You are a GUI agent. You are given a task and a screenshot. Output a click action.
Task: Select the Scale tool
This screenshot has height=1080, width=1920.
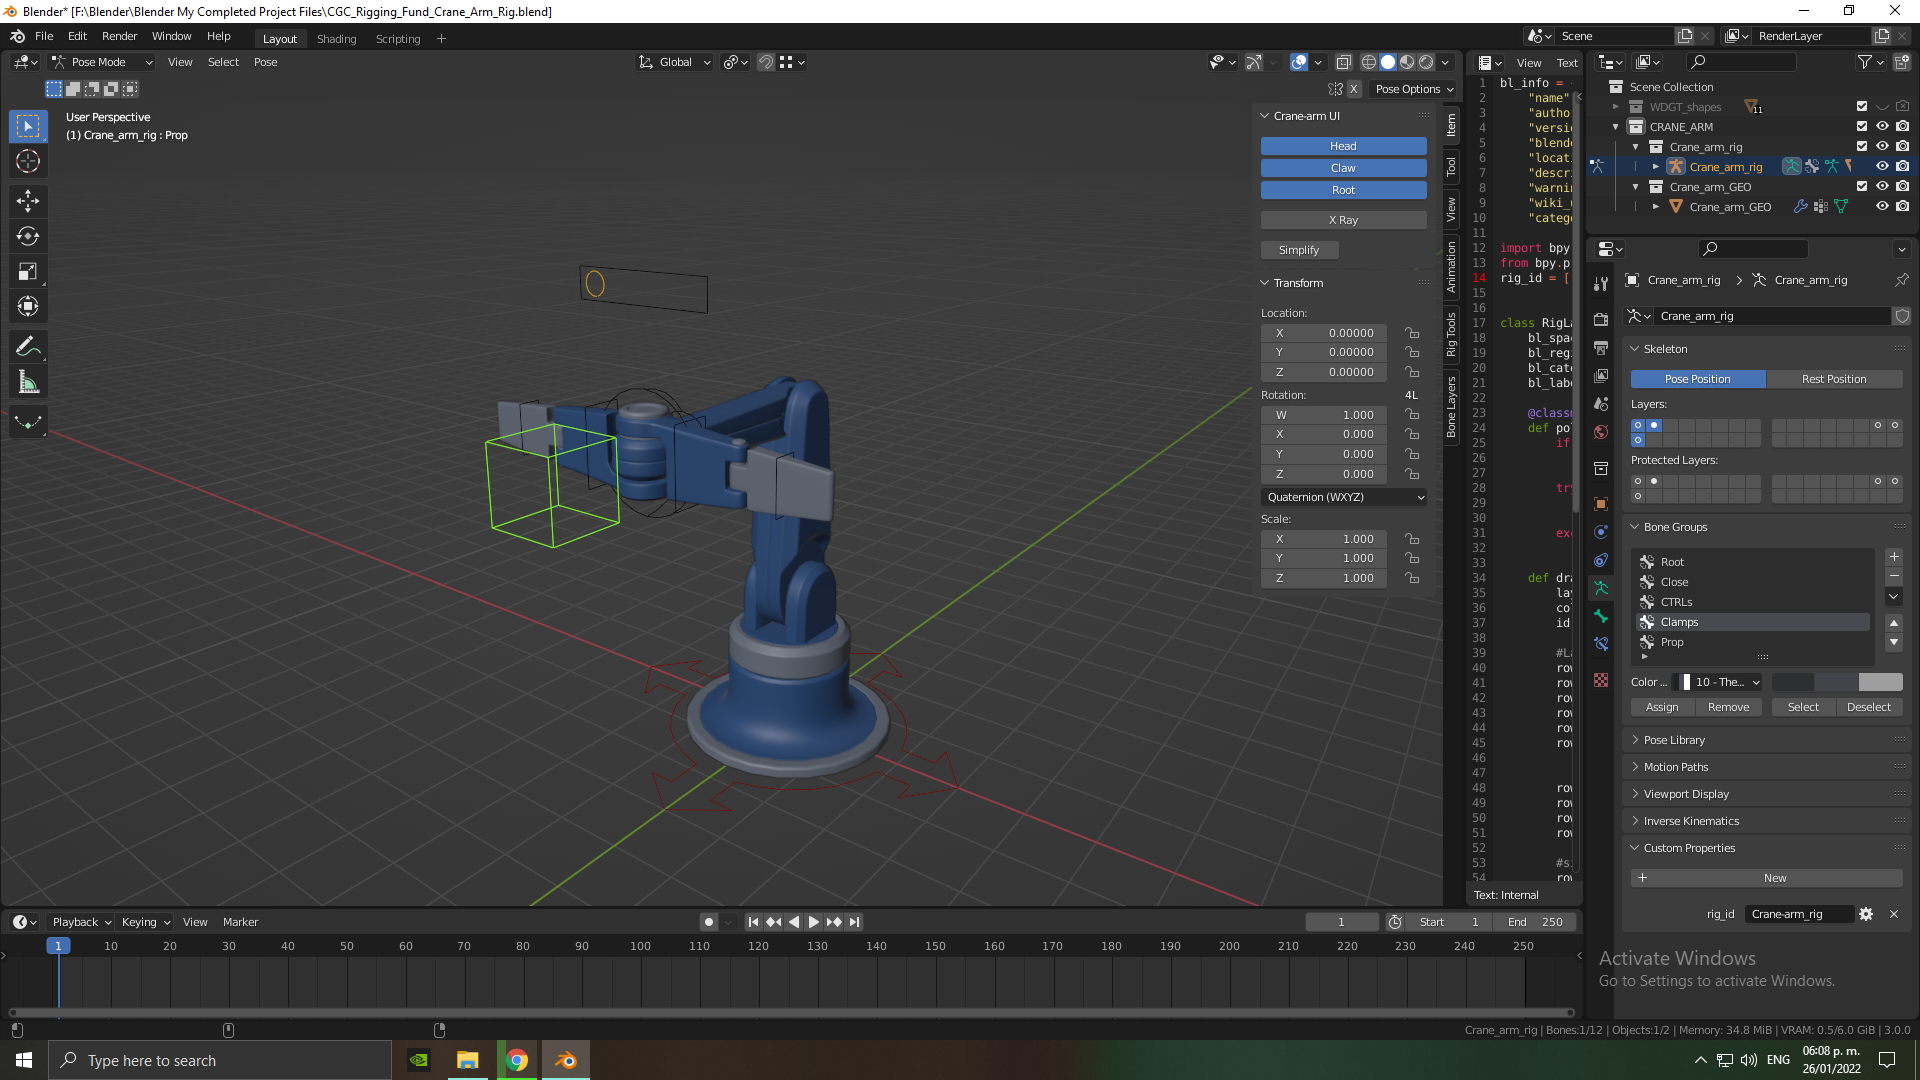(x=28, y=271)
